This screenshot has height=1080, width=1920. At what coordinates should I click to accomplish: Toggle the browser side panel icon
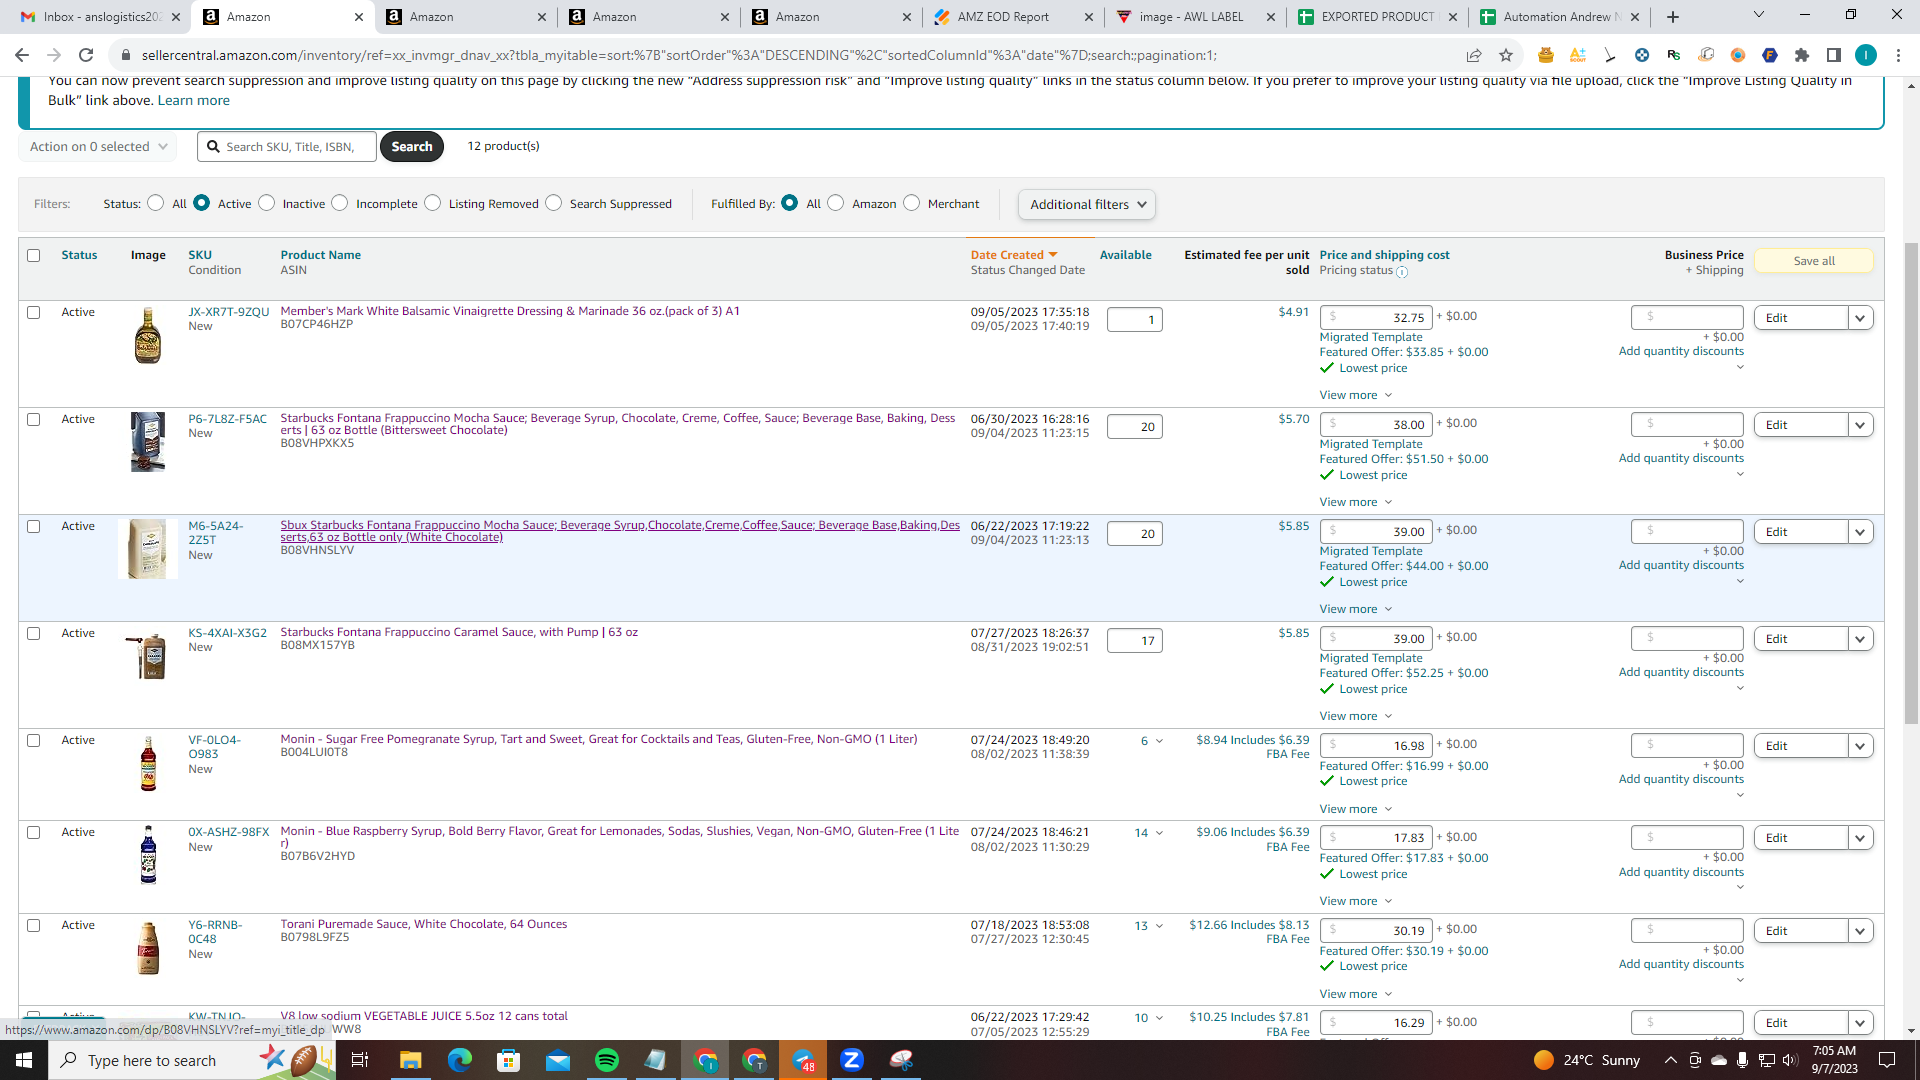pos(1834,55)
